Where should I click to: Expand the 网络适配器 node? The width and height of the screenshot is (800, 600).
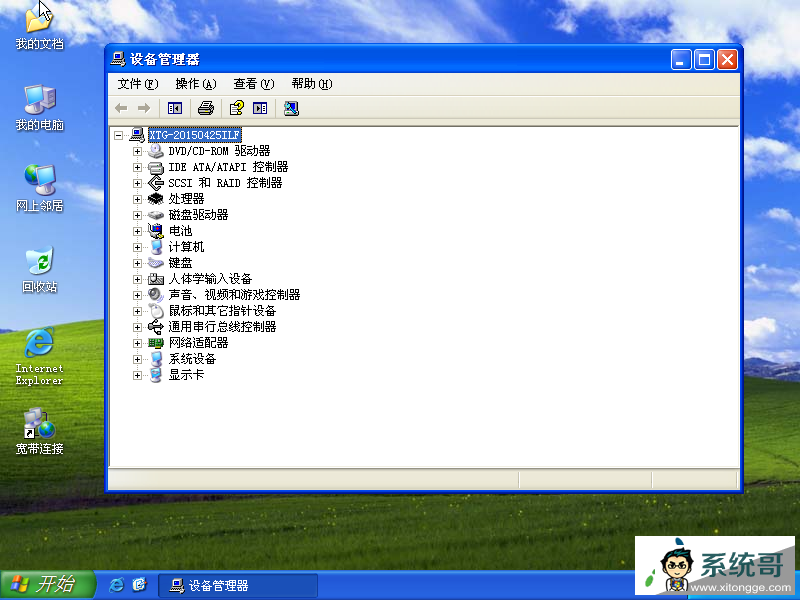(x=137, y=343)
